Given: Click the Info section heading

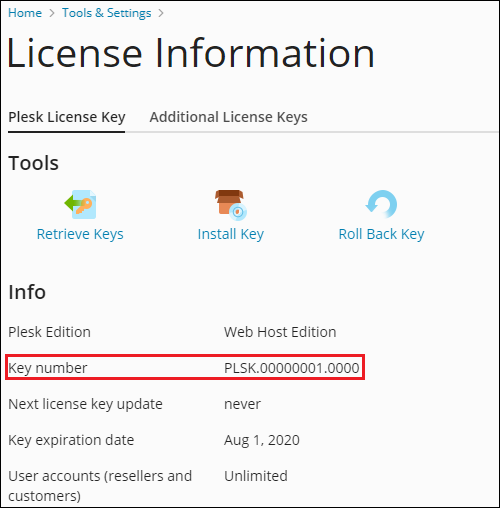Looking at the screenshot, I should pyautogui.click(x=27, y=292).
